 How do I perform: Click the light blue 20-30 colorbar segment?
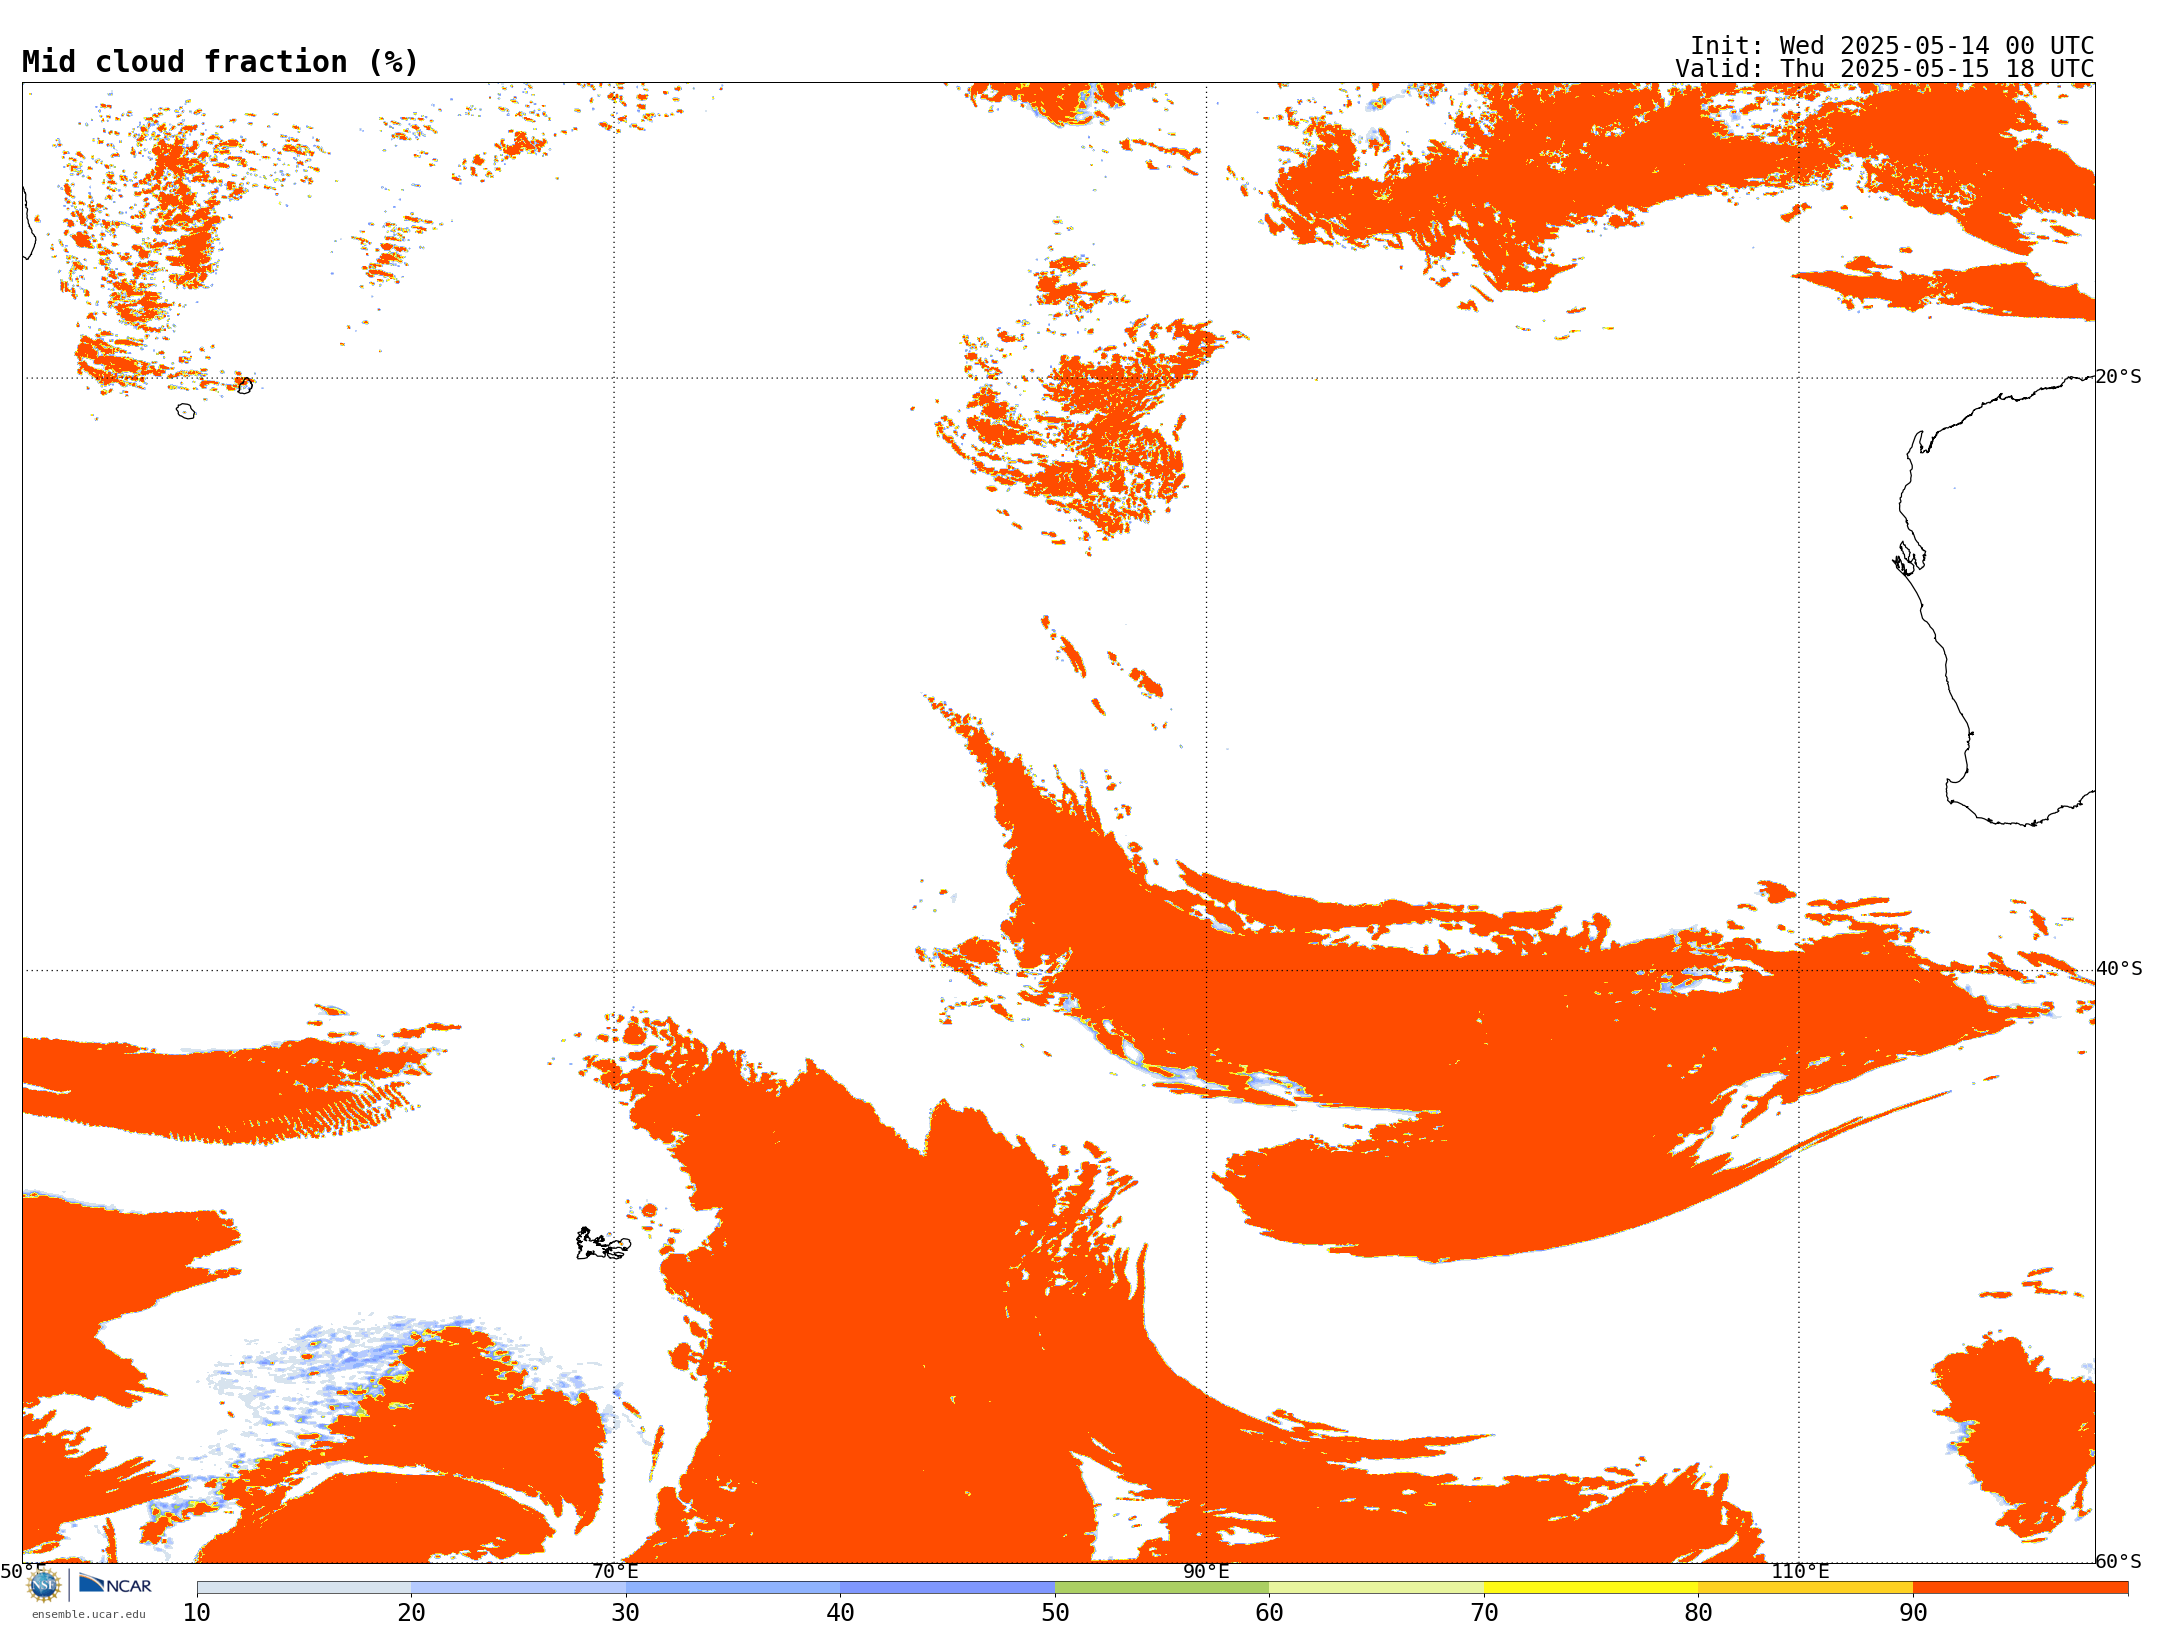point(518,1588)
